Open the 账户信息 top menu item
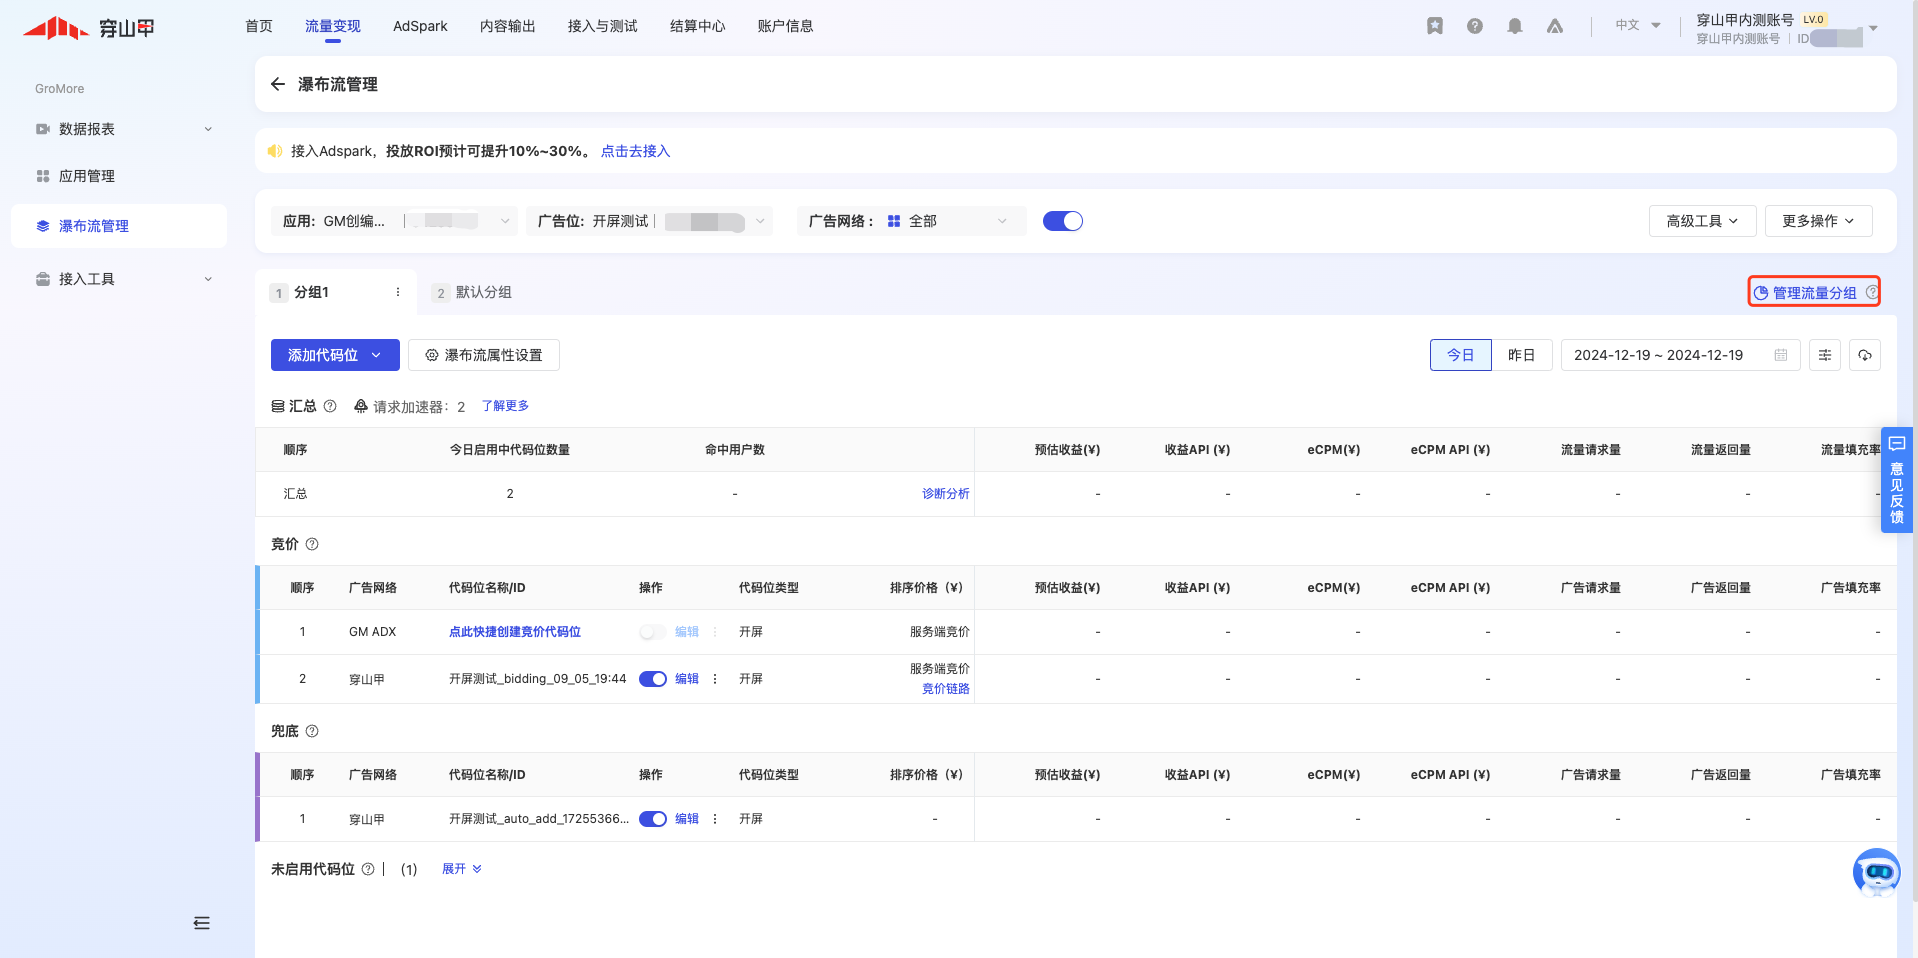 (786, 26)
